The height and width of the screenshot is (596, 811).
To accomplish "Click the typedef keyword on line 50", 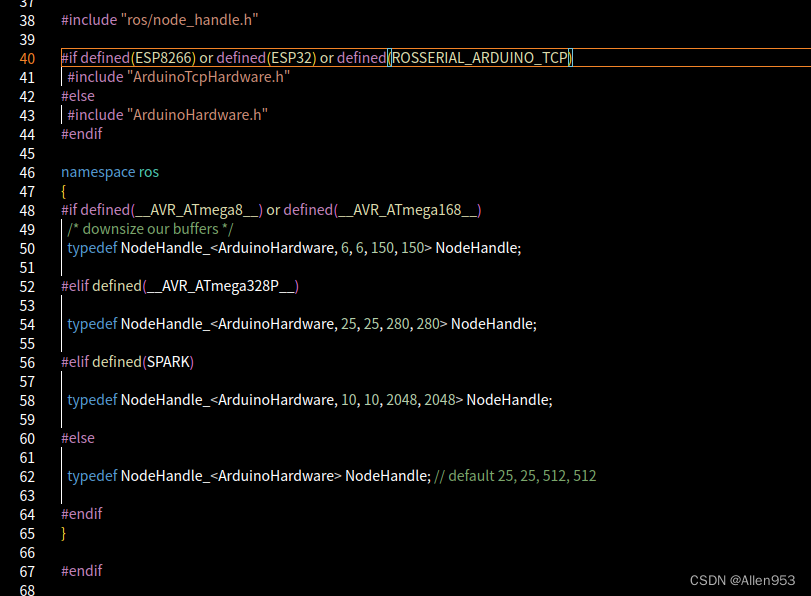I will pos(90,247).
